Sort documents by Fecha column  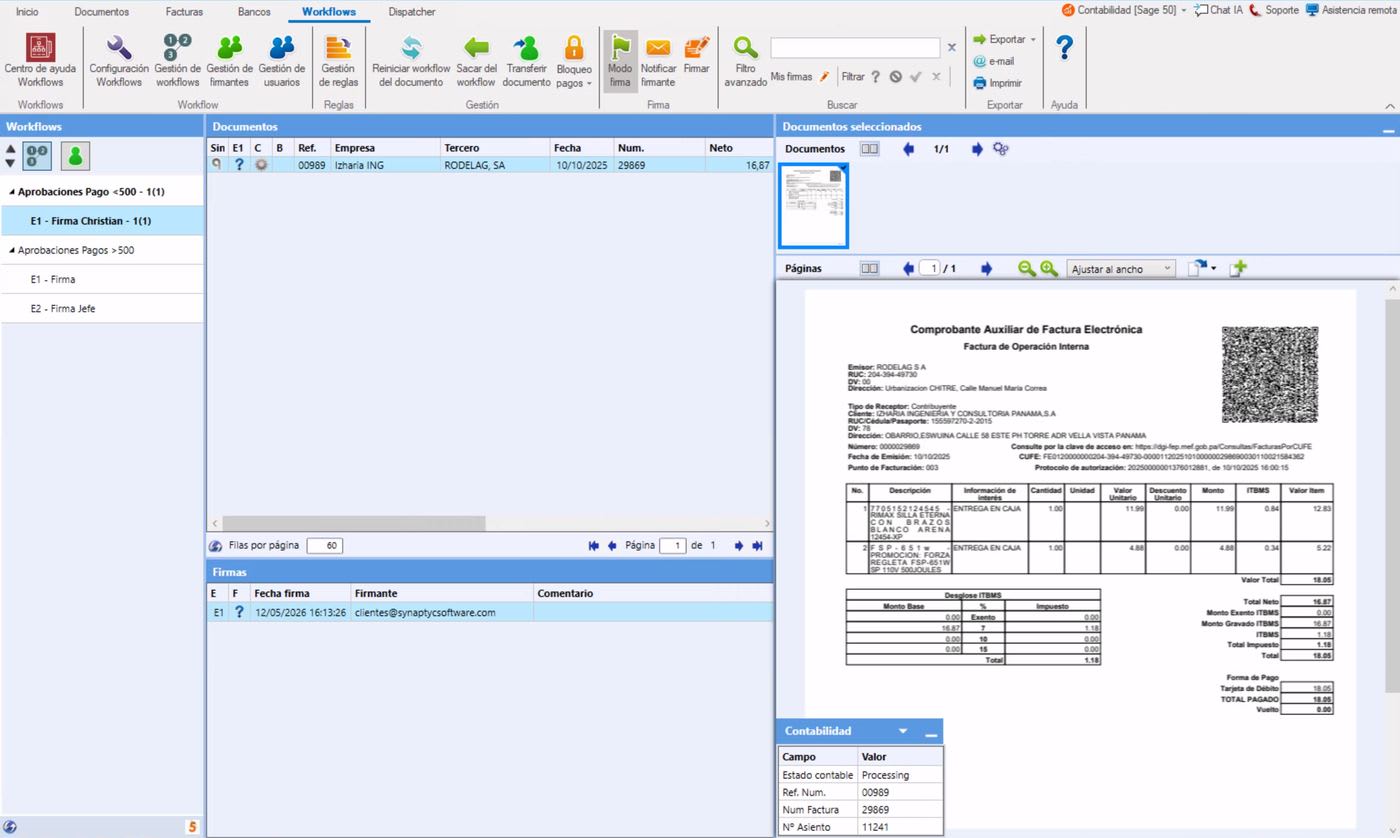[580, 148]
